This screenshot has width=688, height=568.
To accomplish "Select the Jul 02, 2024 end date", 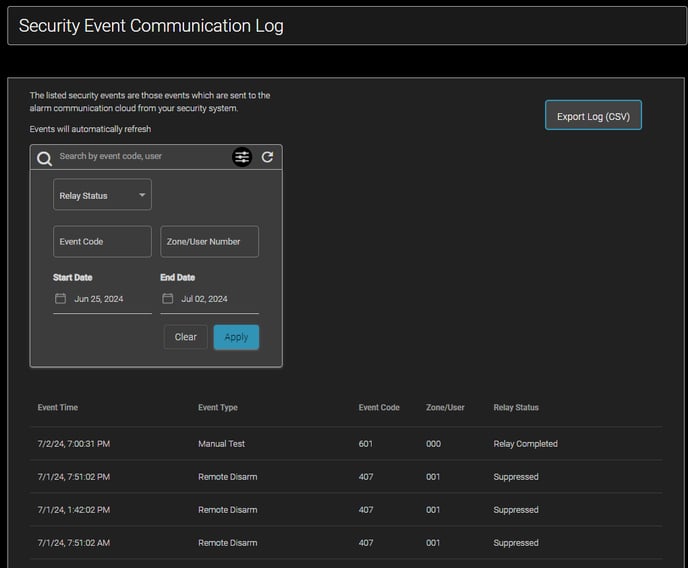I will click(204, 299).
